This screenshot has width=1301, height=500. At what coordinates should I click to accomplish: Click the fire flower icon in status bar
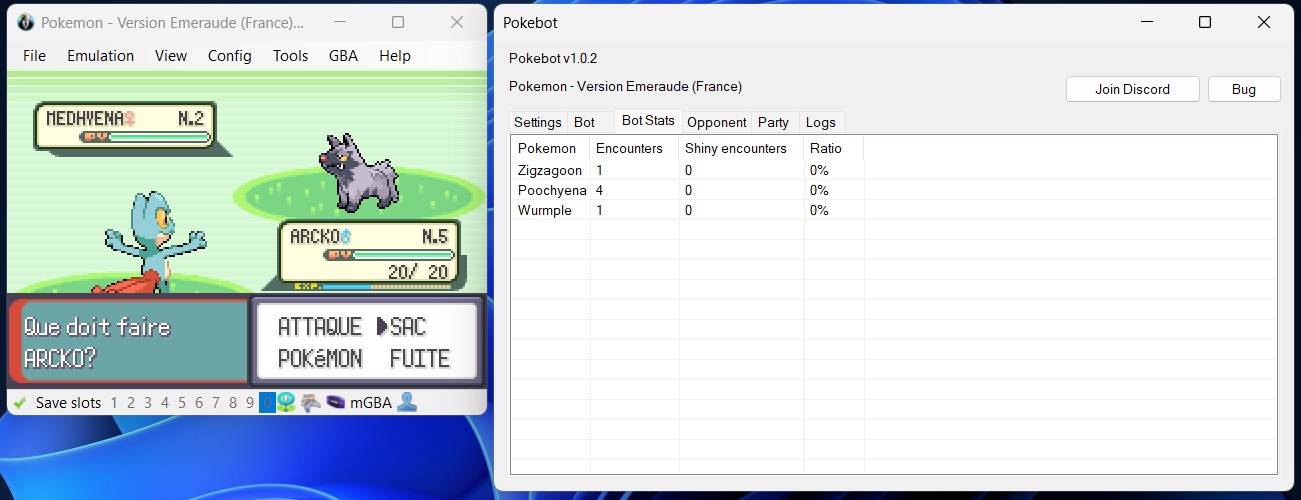coord(286,403)
